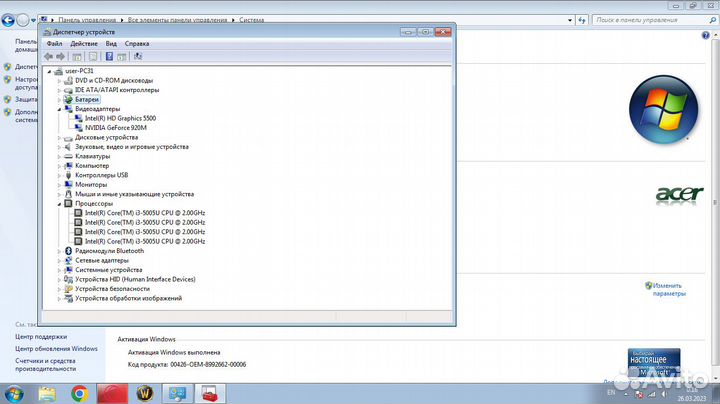This screenshot has width=720, height=404.
Task: Click the sound devices speaker icon
Action: click(x=68, y=147)
